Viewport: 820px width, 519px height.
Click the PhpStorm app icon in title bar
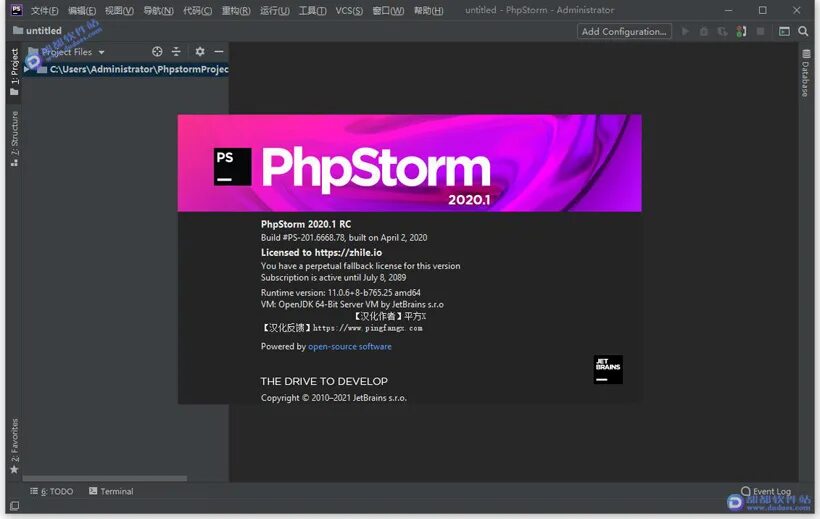pyautogui.click(x=16, y=10)
